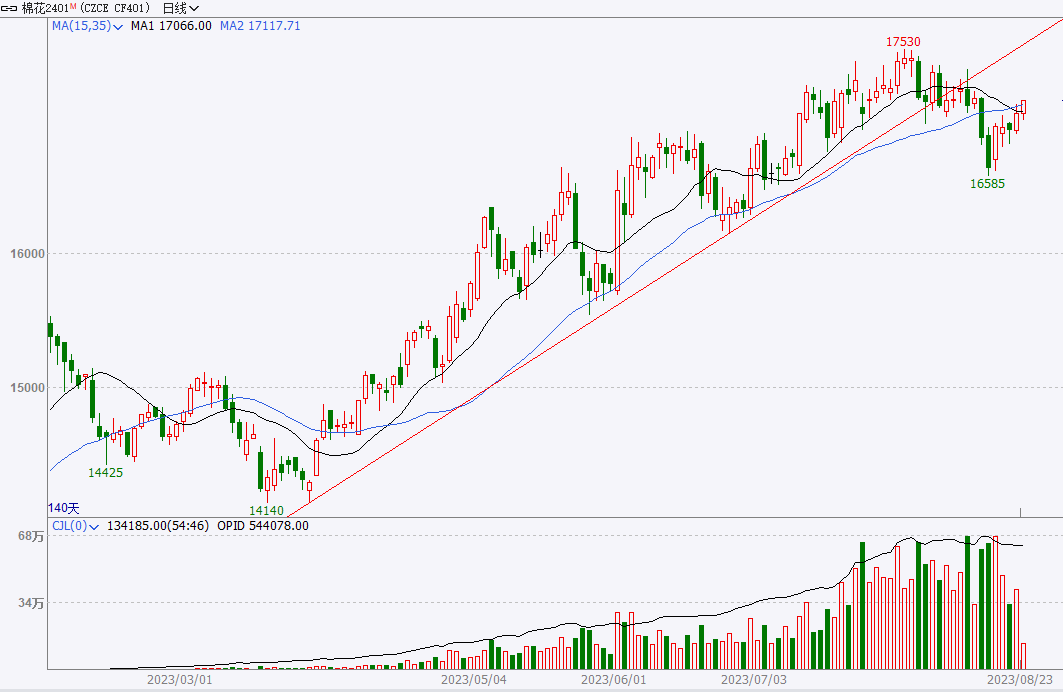Click the 17530 high price marker
The image size is (1063, 692).
pyautogui.click(x=902, y=42)
